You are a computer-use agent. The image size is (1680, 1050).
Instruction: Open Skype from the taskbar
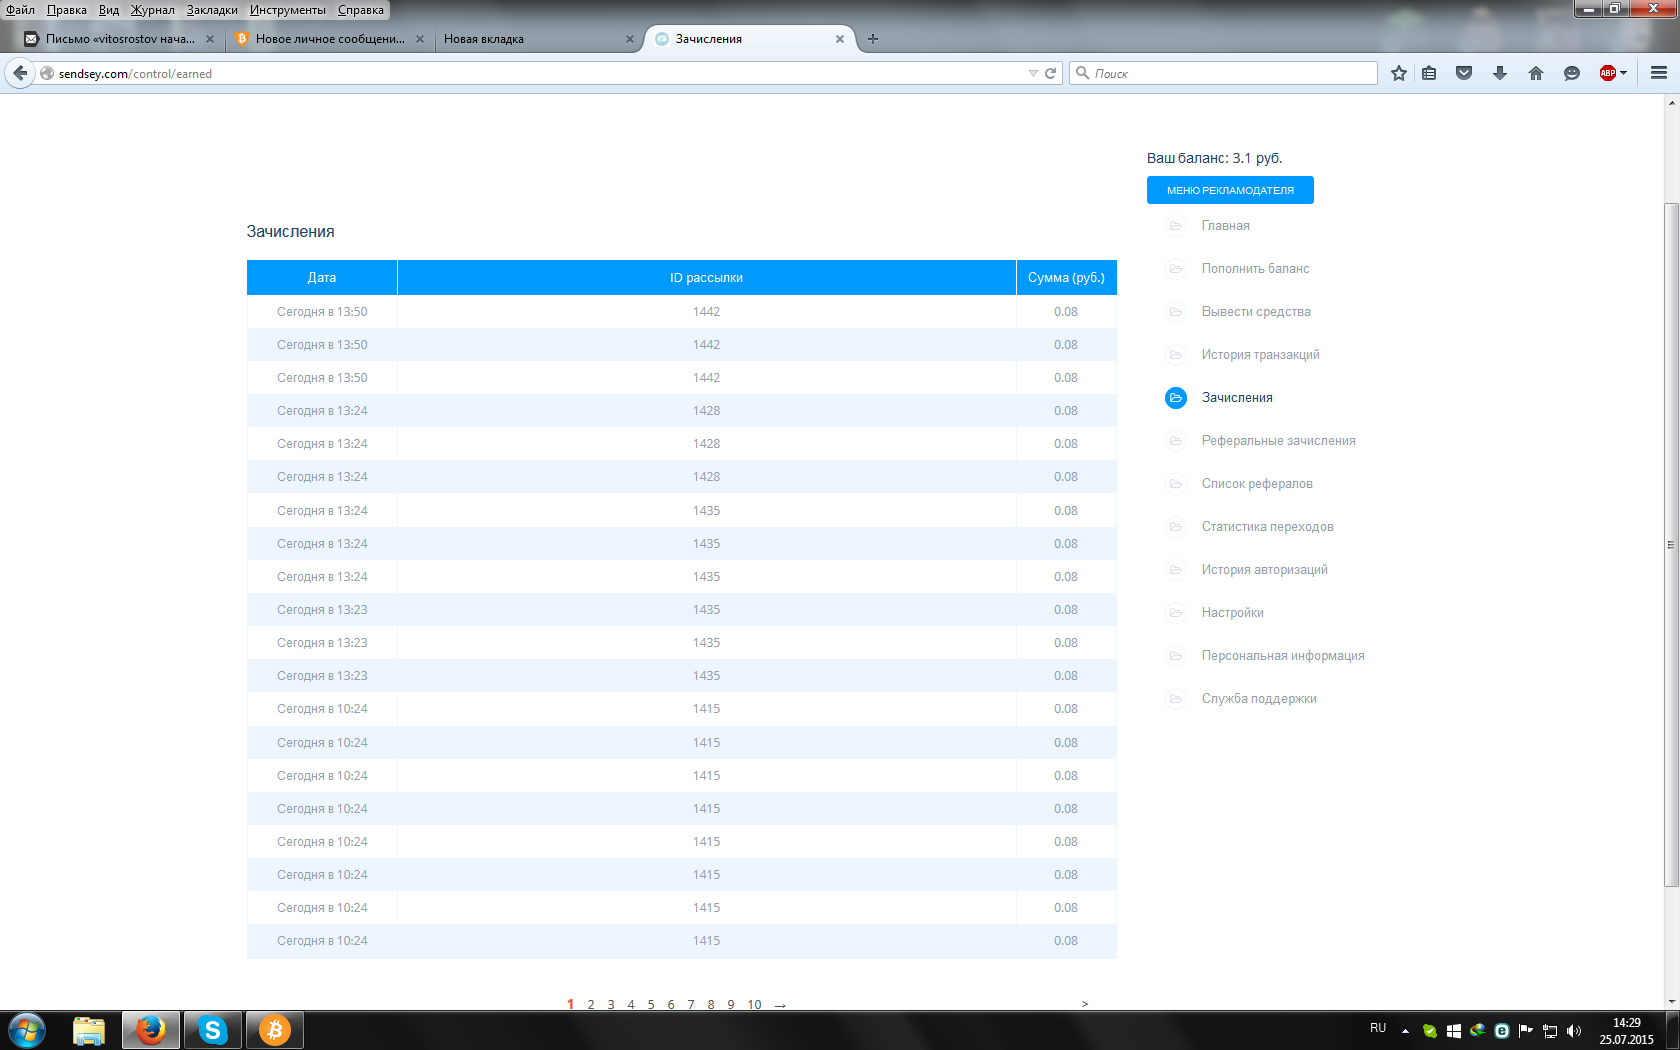(213, 1030)
